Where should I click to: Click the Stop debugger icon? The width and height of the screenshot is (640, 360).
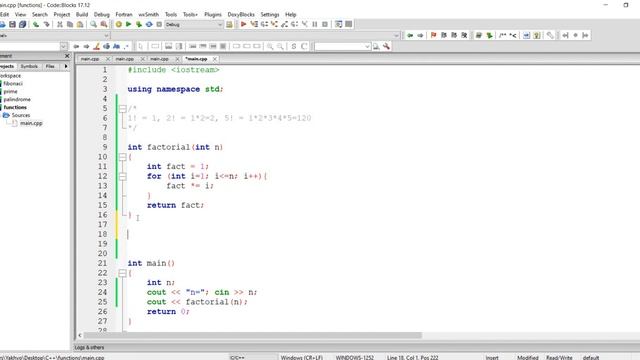click(x=325, y=24)
